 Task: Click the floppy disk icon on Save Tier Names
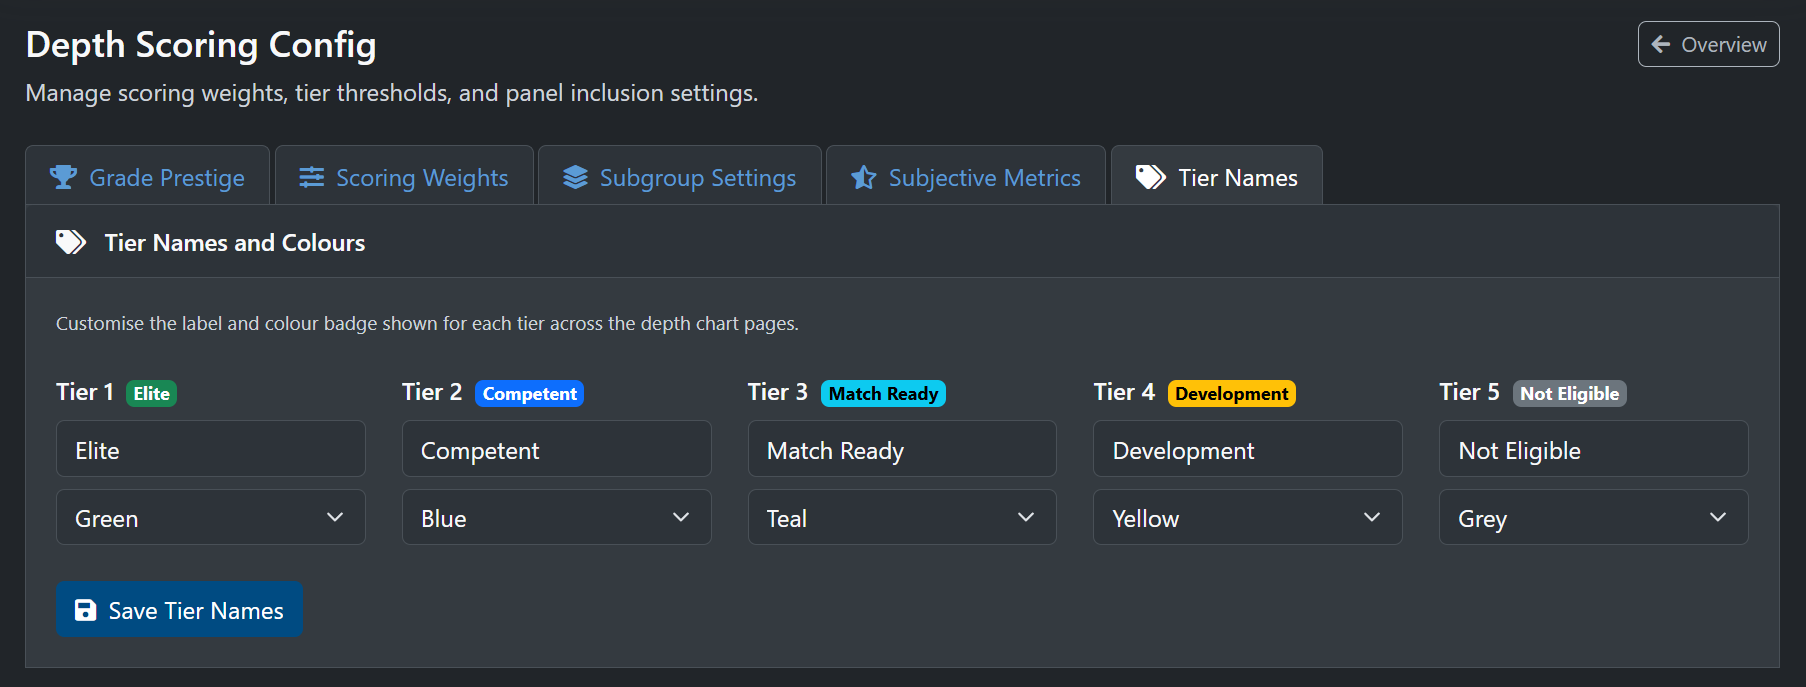pyautogui.click(x=85, y=610)
